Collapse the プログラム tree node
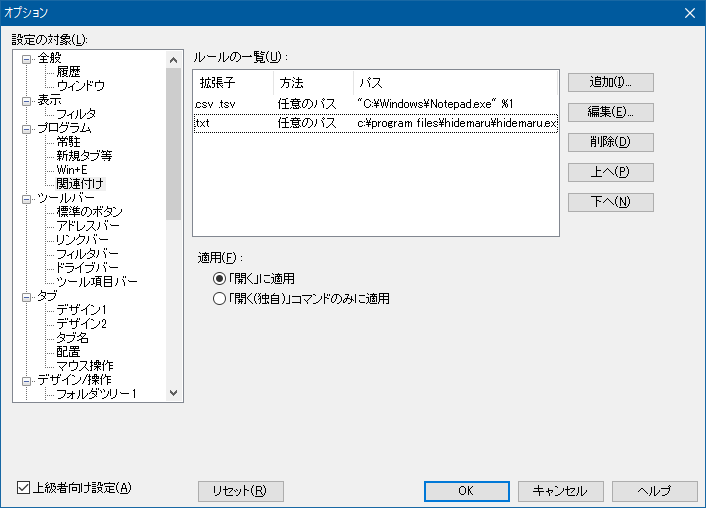The width and height of the screenshot is (706, 508). pyautogui.click(x=26, y=129)
